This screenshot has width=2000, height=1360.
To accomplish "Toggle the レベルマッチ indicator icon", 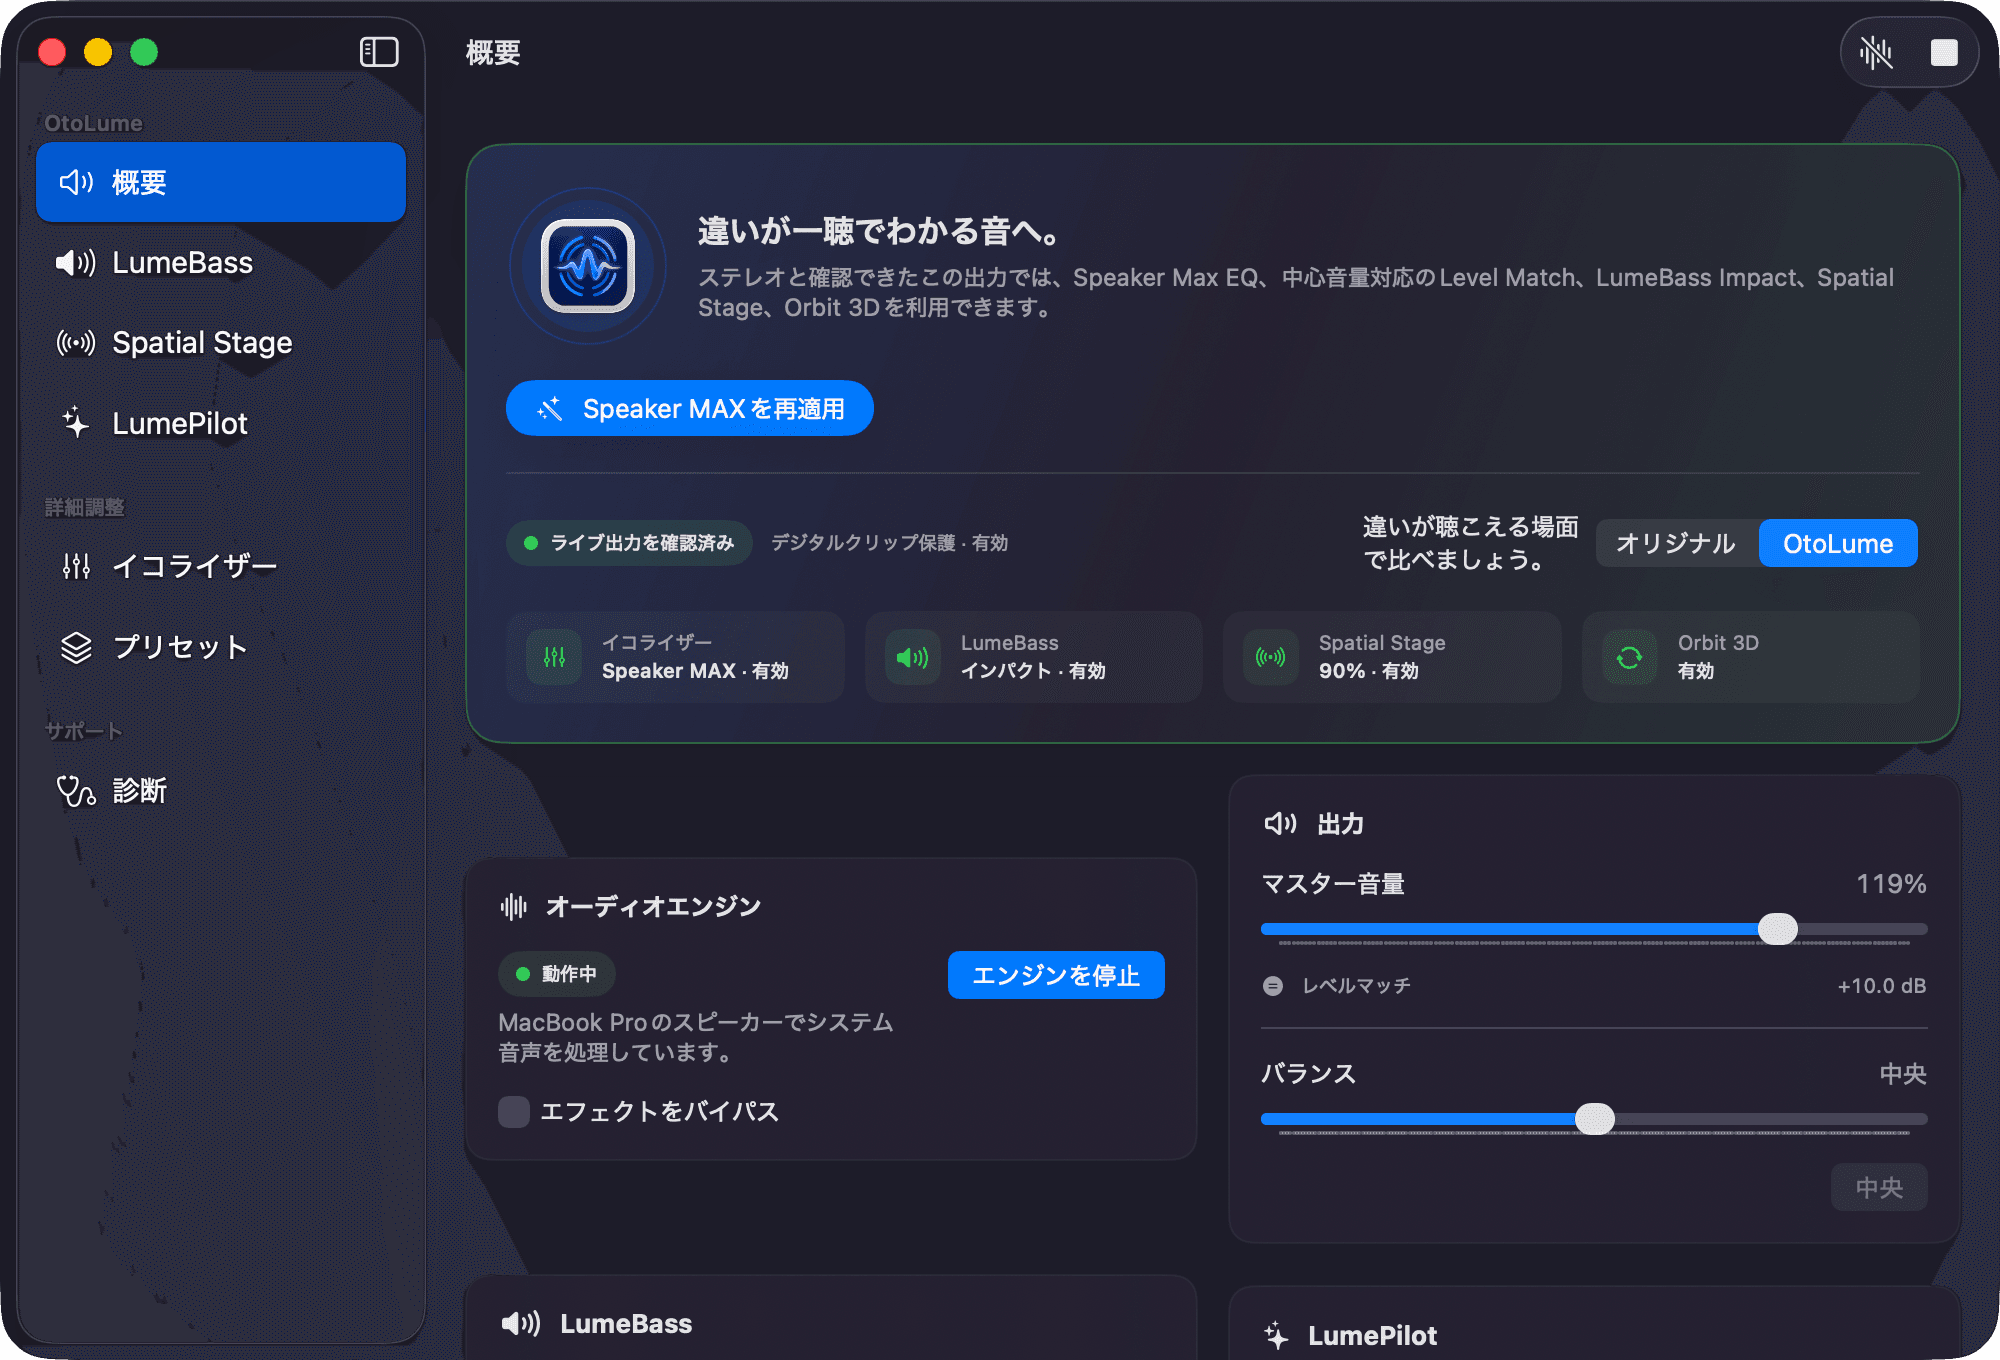I will click(1273, 986).
